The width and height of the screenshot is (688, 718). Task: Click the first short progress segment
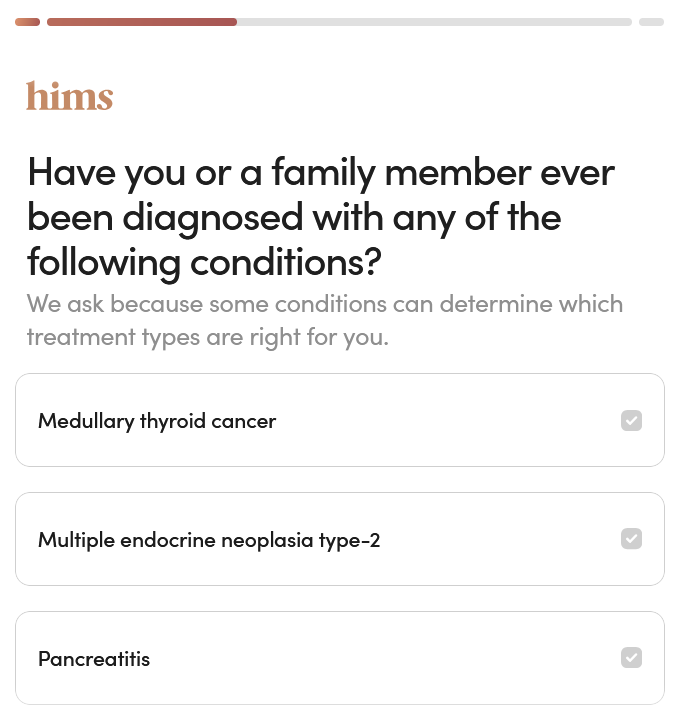click(27, 22)
